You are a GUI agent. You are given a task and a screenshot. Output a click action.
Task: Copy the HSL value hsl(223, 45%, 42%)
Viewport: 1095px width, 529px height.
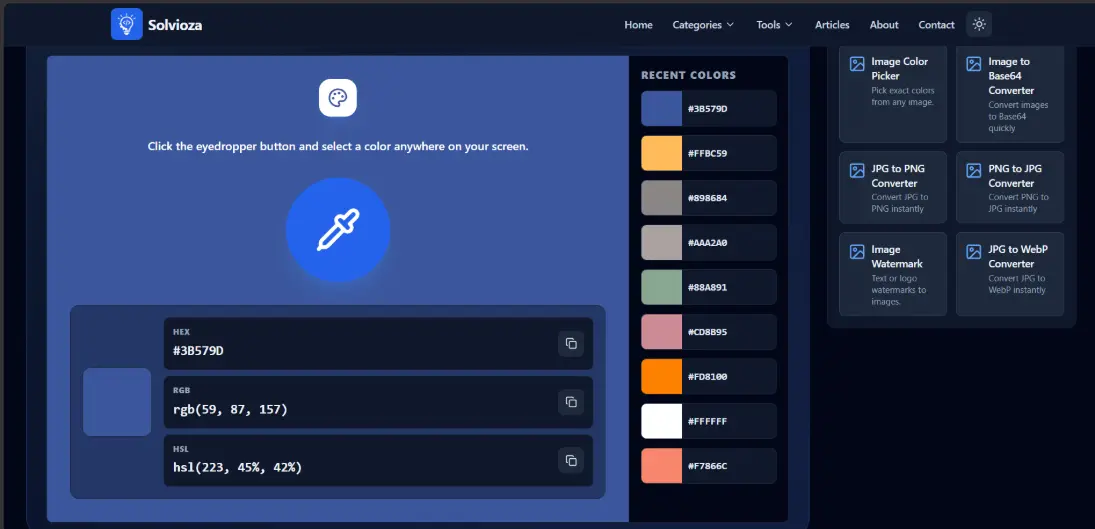click(571, 461)
